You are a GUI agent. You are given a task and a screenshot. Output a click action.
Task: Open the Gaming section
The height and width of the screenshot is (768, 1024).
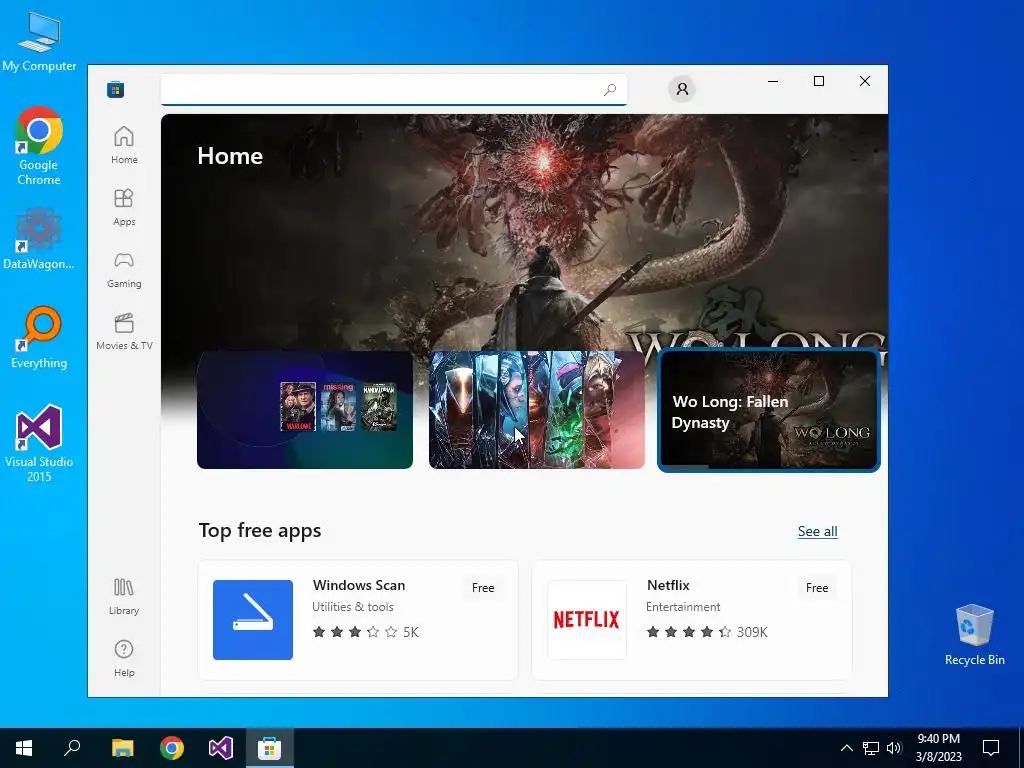tap(124, 269)
